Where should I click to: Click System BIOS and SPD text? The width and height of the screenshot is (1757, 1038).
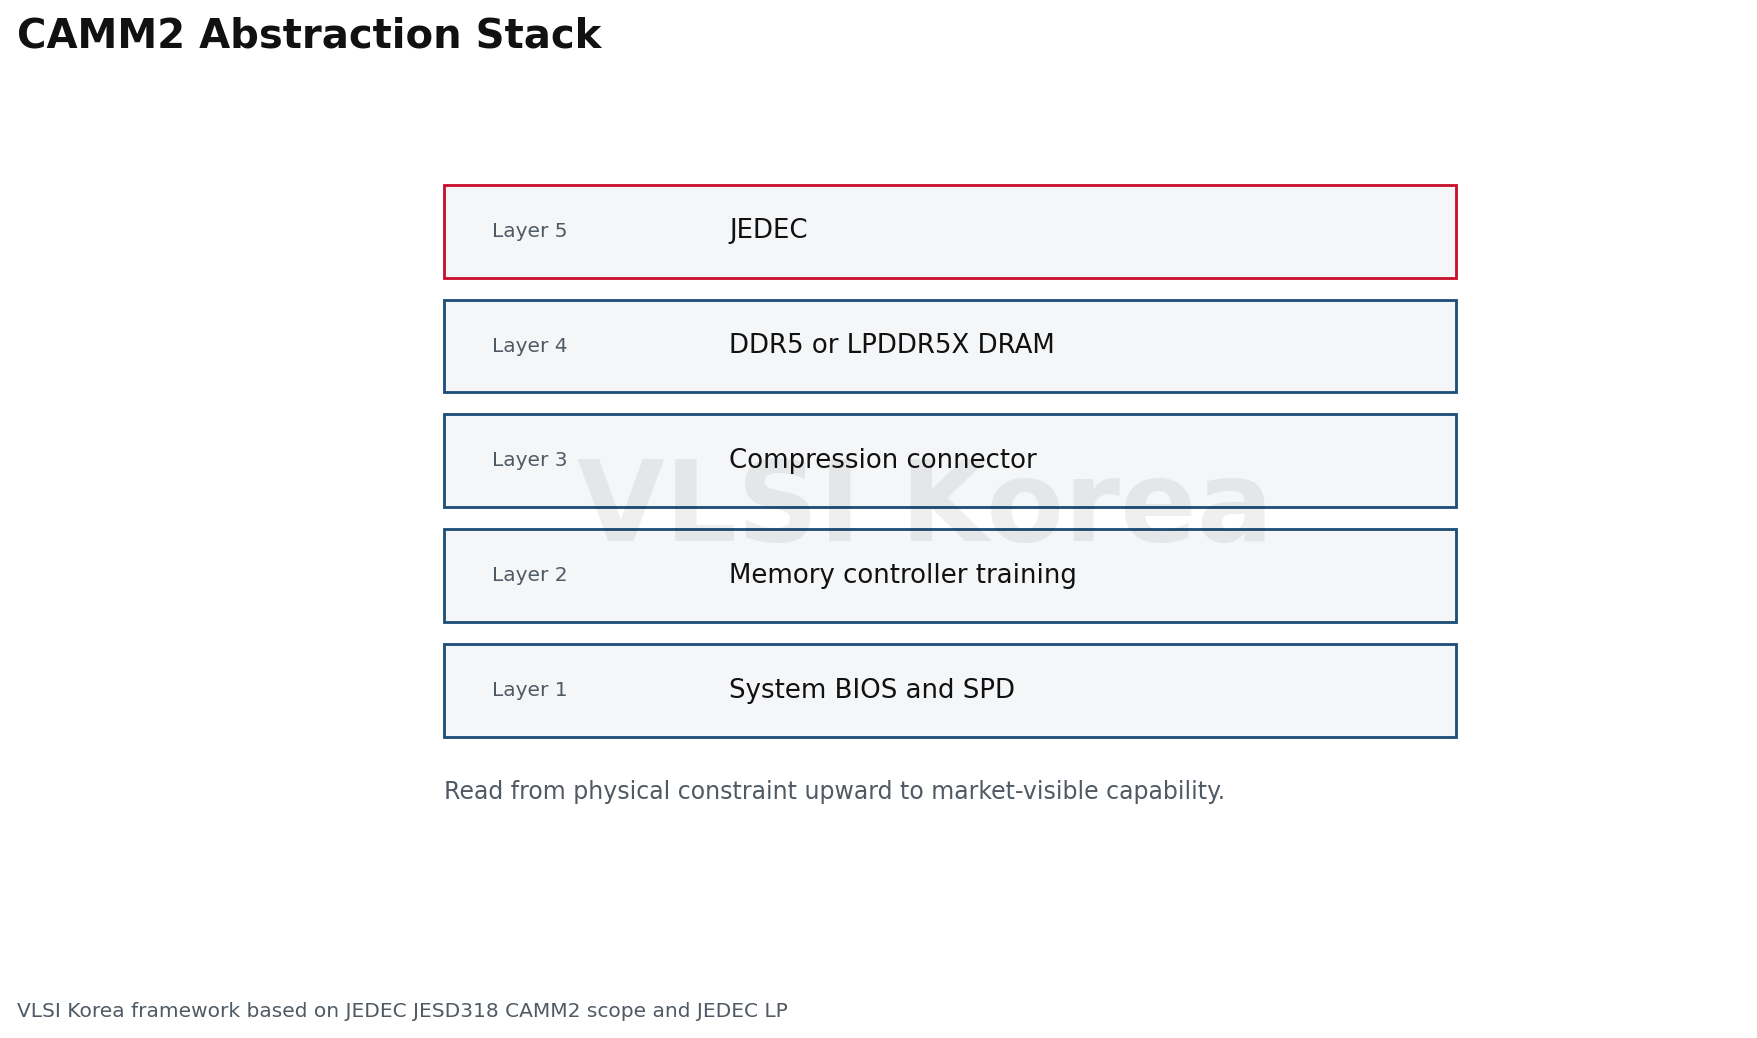[871, 690]
